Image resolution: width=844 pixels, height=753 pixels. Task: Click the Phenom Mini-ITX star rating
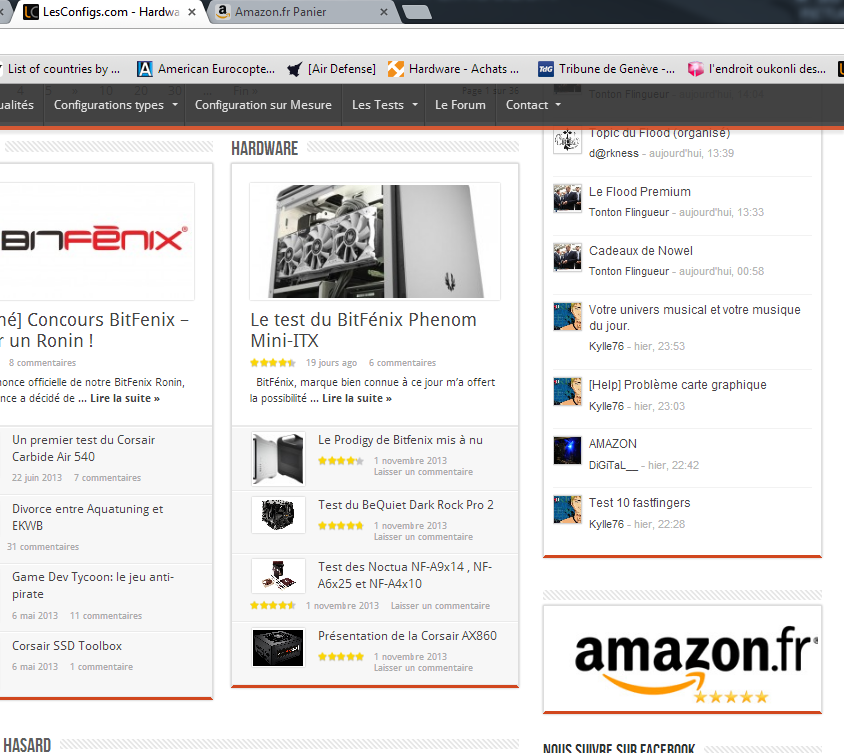[x=273, y=363]
